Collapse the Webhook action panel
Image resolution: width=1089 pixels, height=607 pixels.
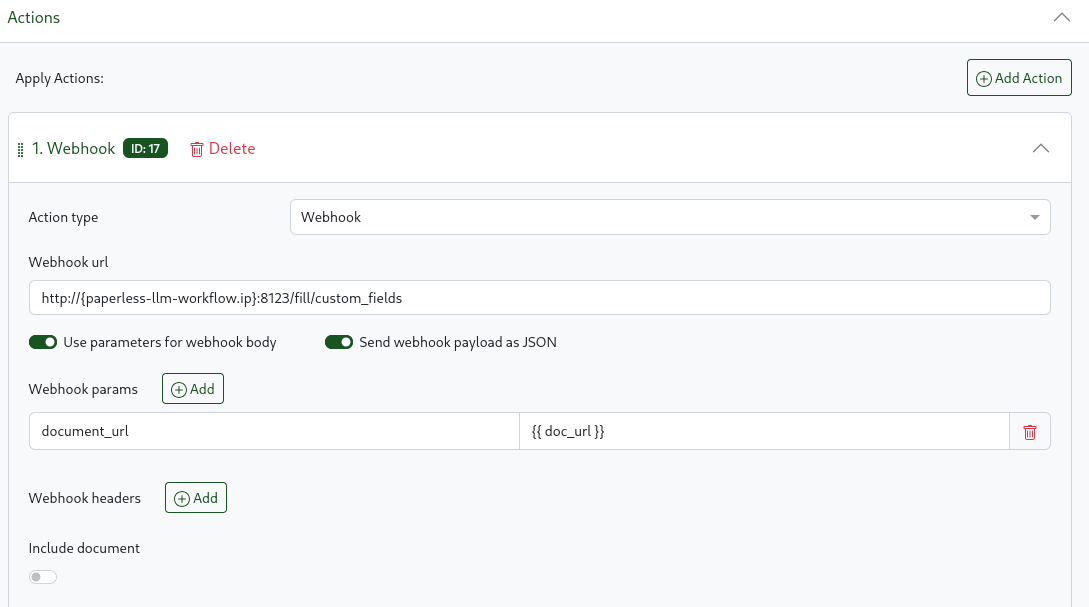point(1041,147)
